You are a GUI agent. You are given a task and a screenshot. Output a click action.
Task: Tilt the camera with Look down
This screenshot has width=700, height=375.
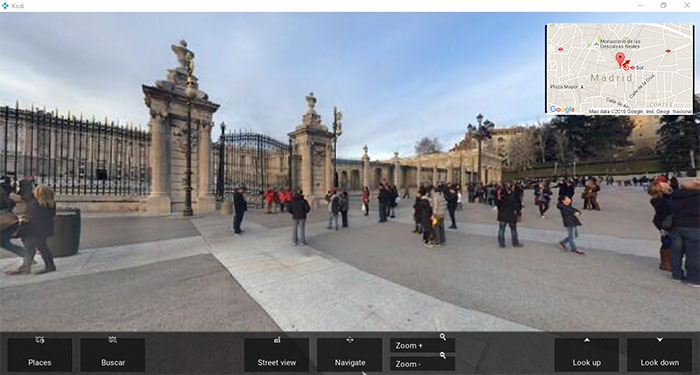pyautogui.click(x=659, y=354)
